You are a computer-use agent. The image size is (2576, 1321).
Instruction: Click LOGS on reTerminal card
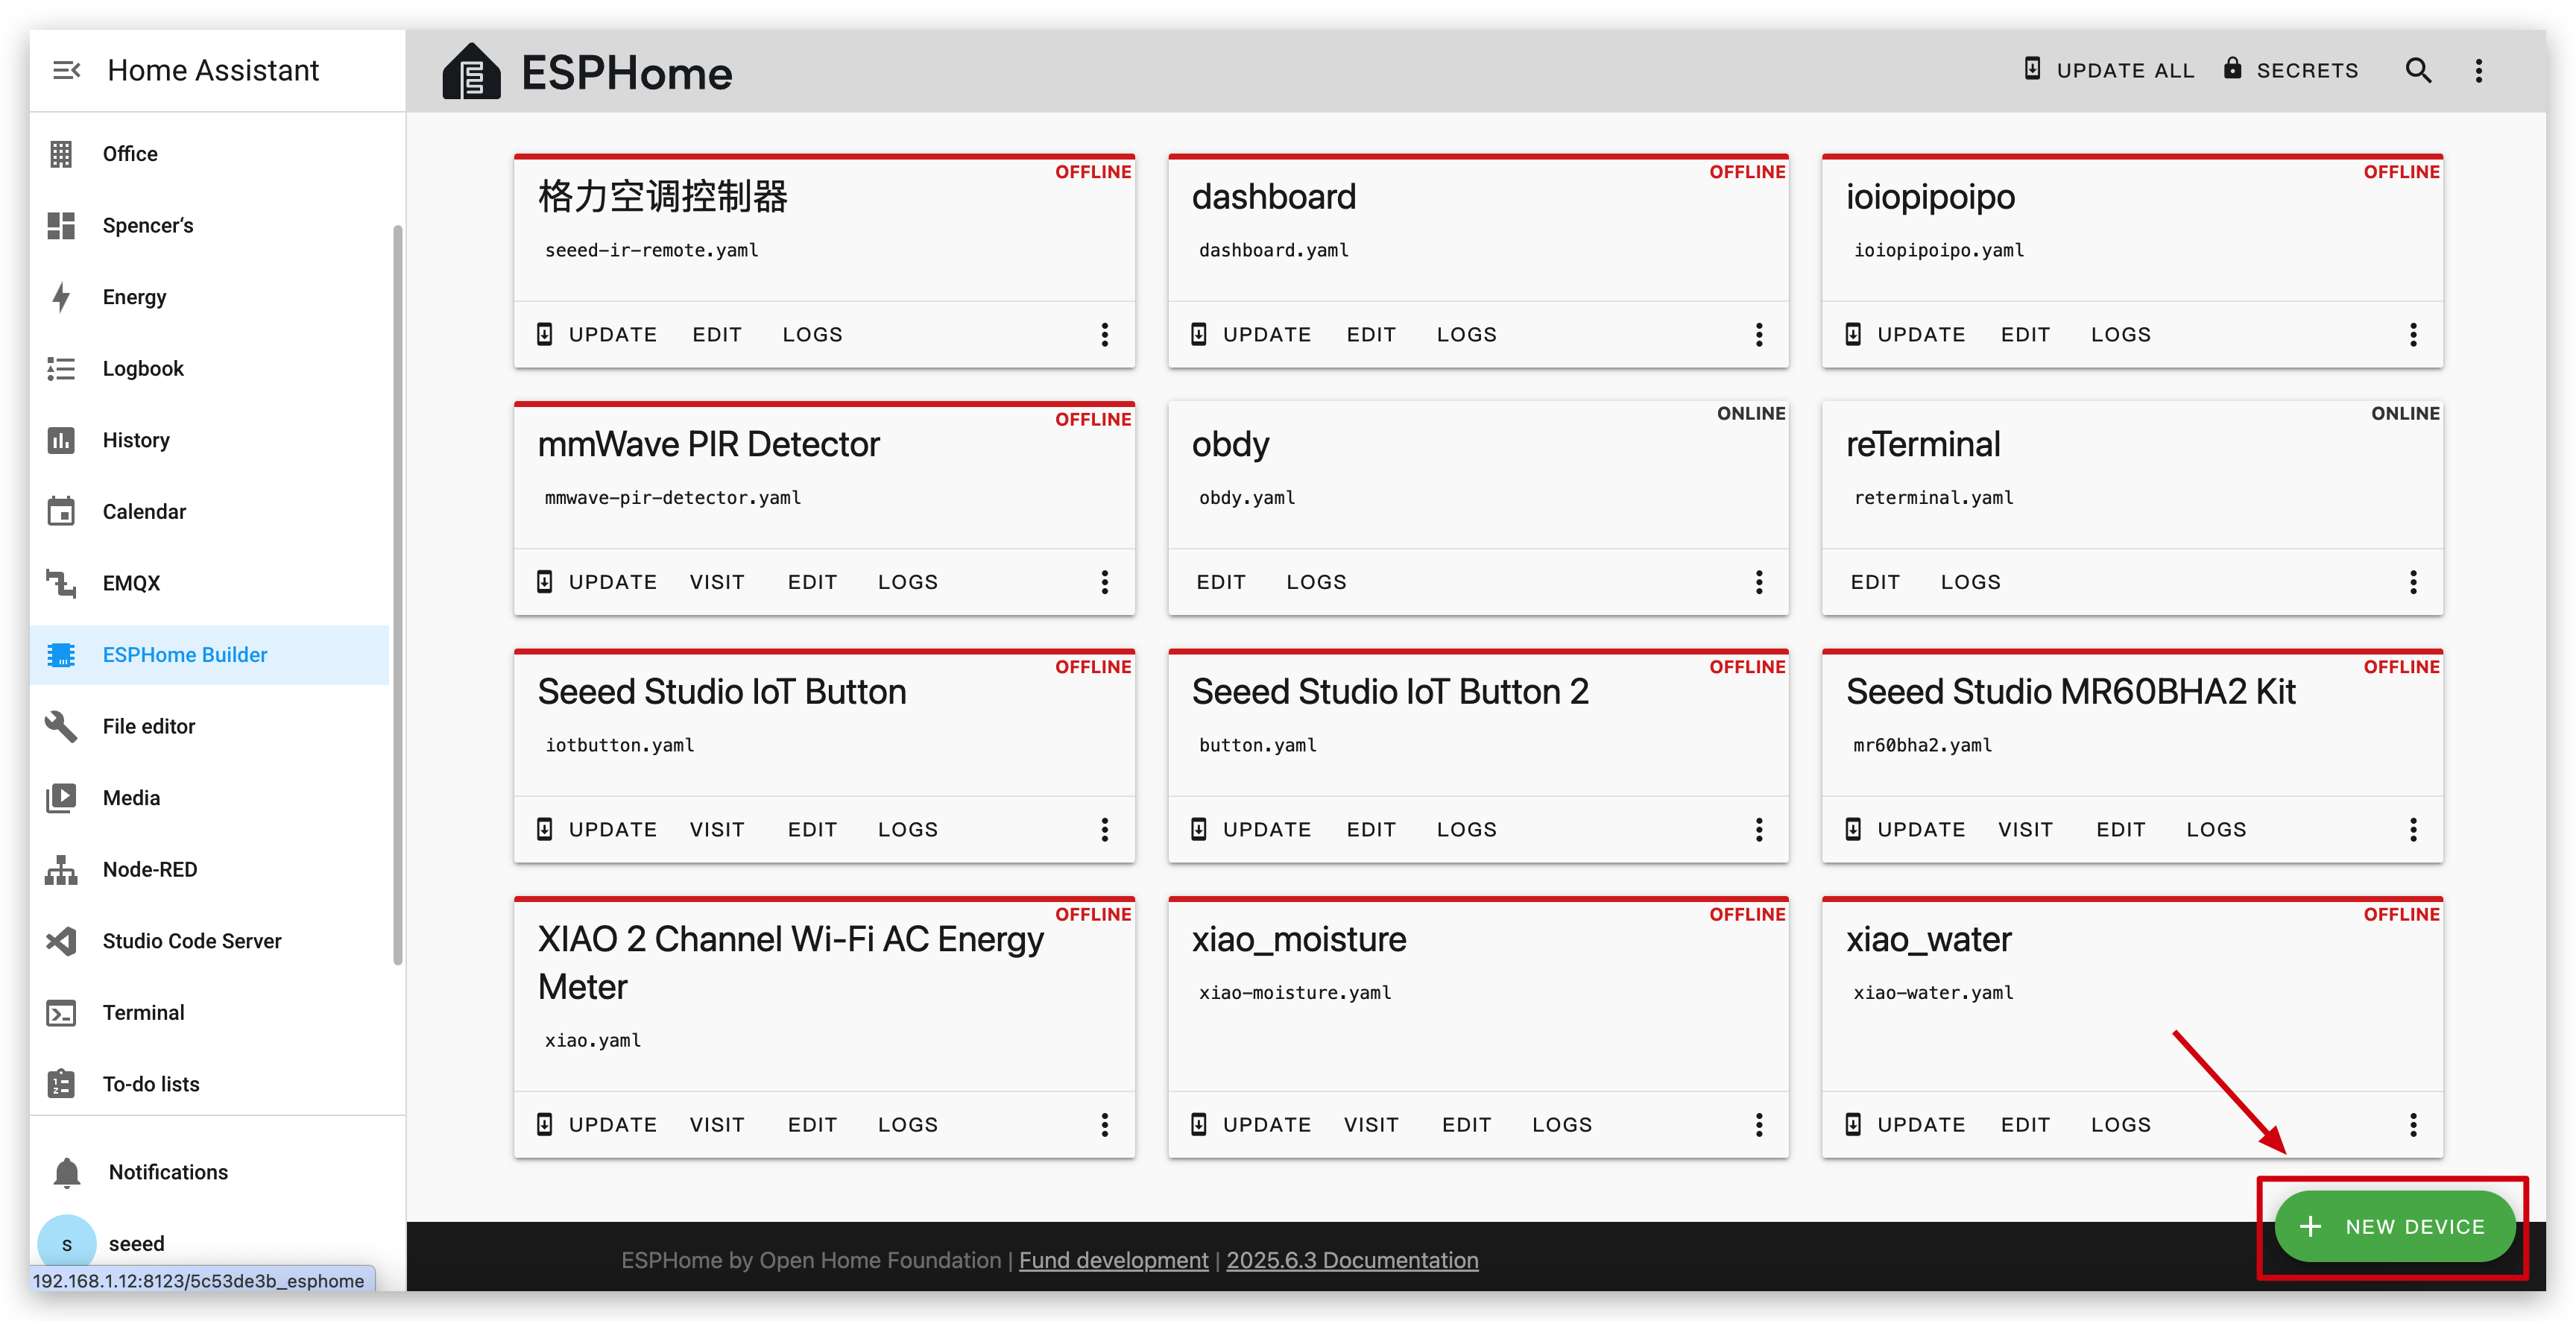point(1970,582)
